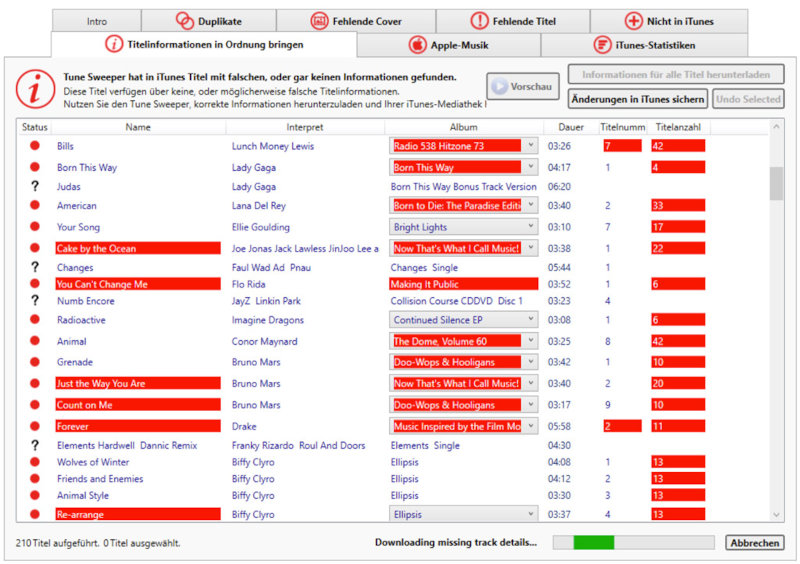Go to the Nicht in iTunes tab
The height and width of the screenshot is (564, 800).
click(669, 21)
